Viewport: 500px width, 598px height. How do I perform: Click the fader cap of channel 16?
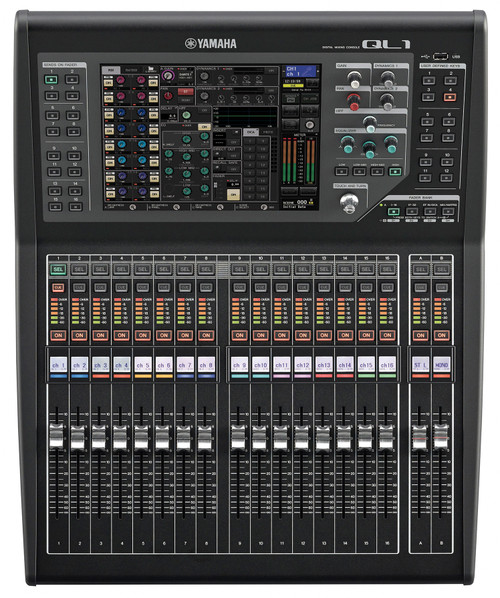coord(386,436)
